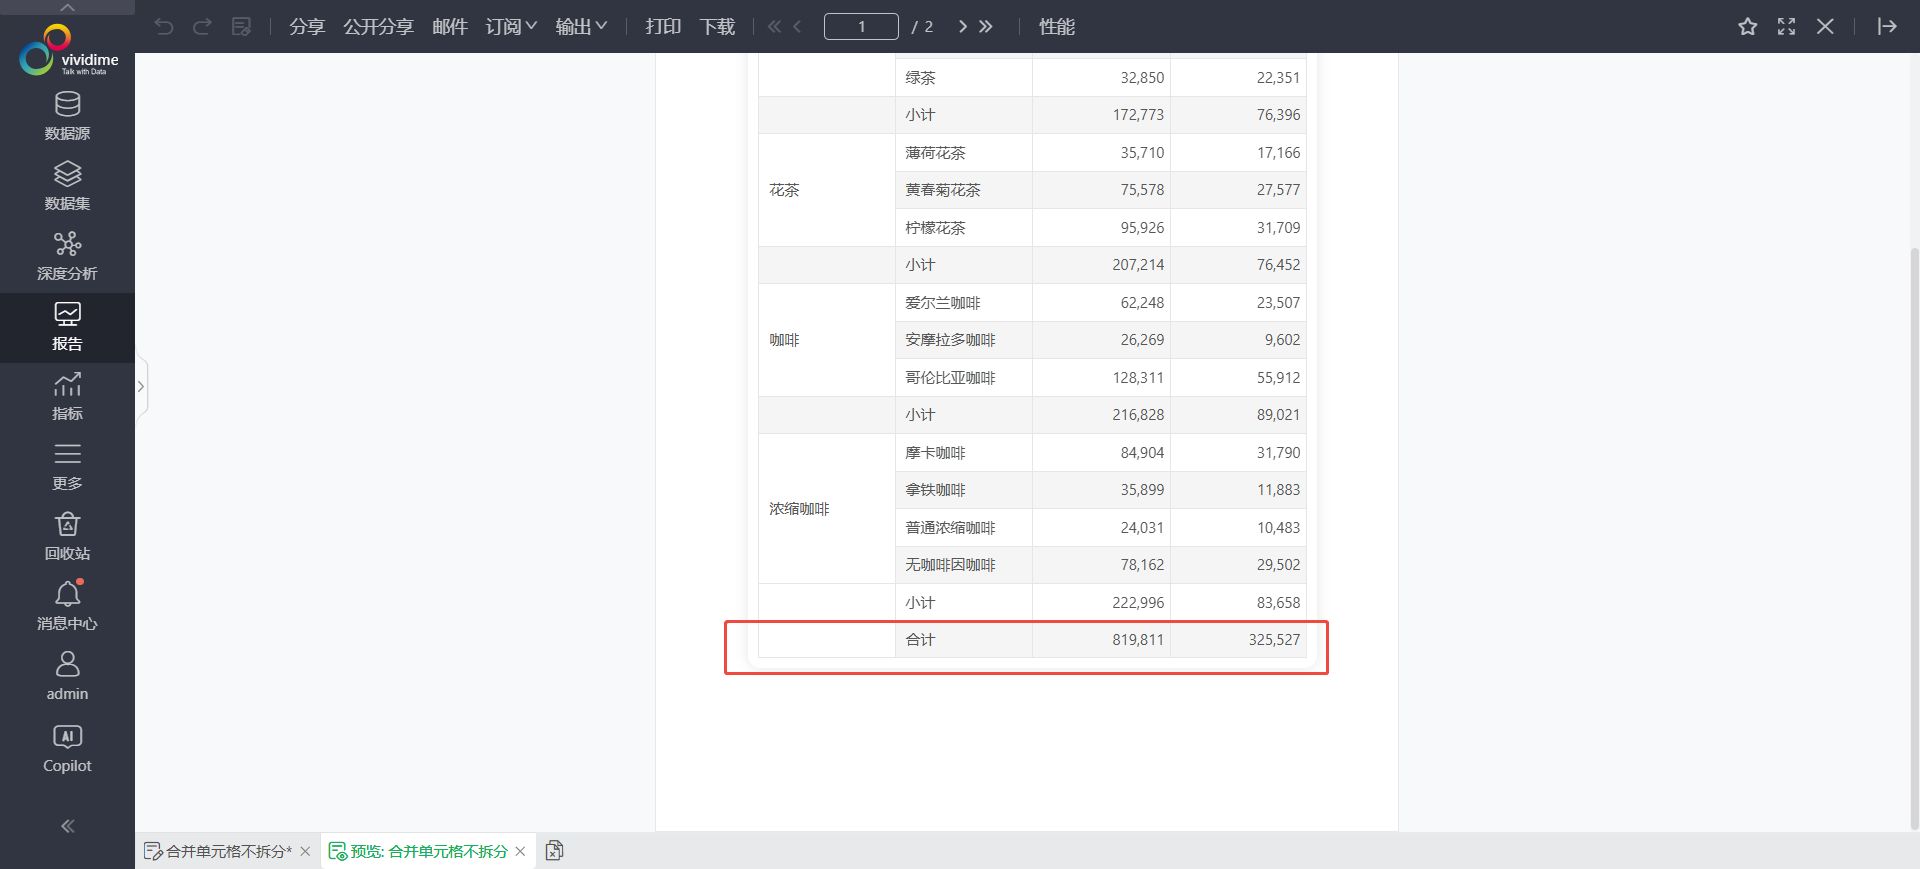Close the 预览: 合并单元格不拆分 preview tab
1920x869 pixels.
520,851
